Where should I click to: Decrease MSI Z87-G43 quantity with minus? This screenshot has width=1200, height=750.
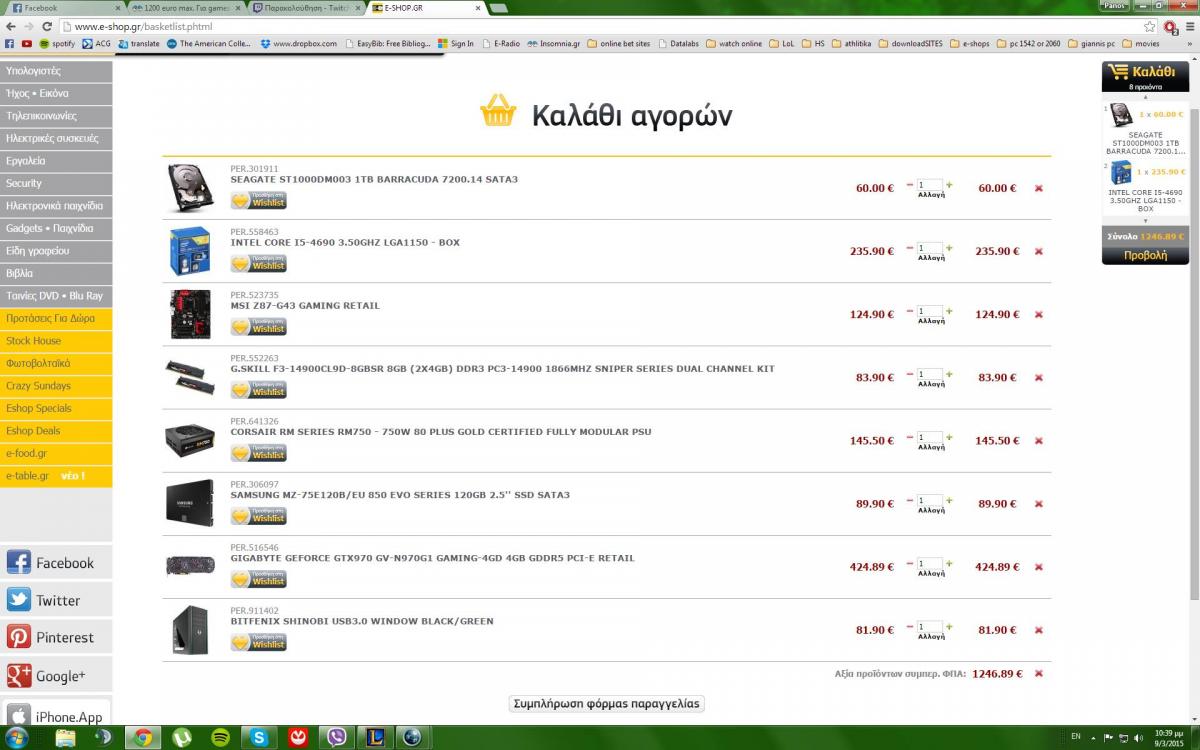coord(910,311)
